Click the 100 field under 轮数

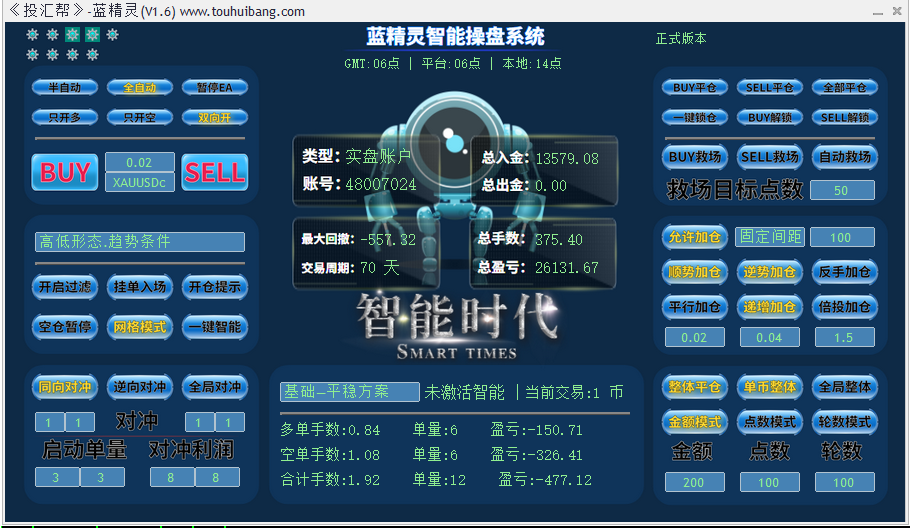[844, 482]
